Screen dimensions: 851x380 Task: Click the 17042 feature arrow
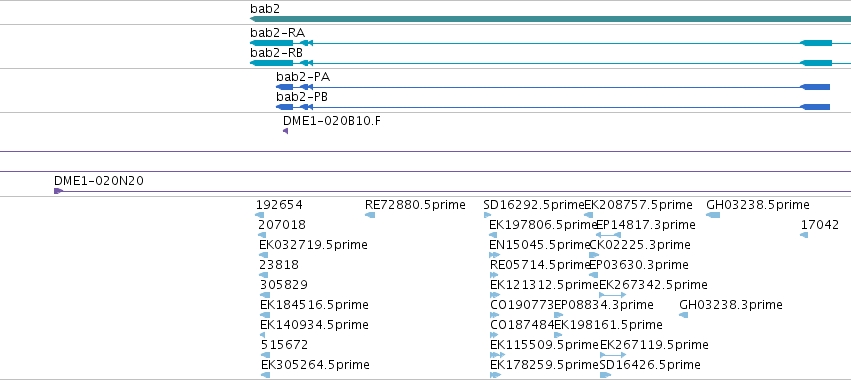[x=804, y=235]
